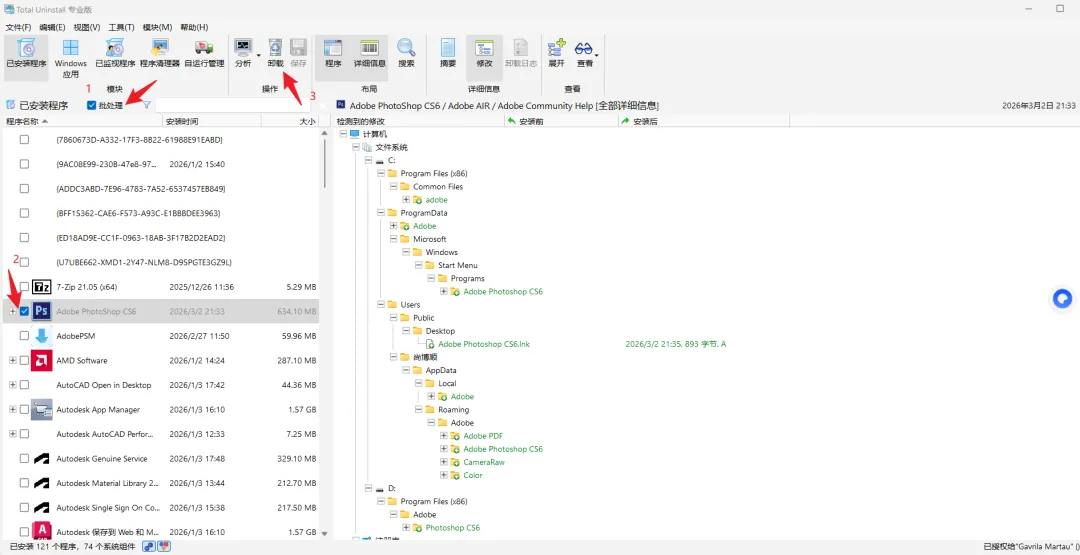Click the AMD Software icon

42,360
